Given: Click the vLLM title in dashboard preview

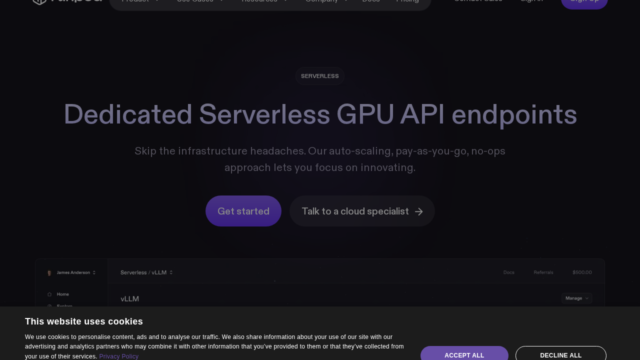Looking at the screenshot, I should click(130, 299).
